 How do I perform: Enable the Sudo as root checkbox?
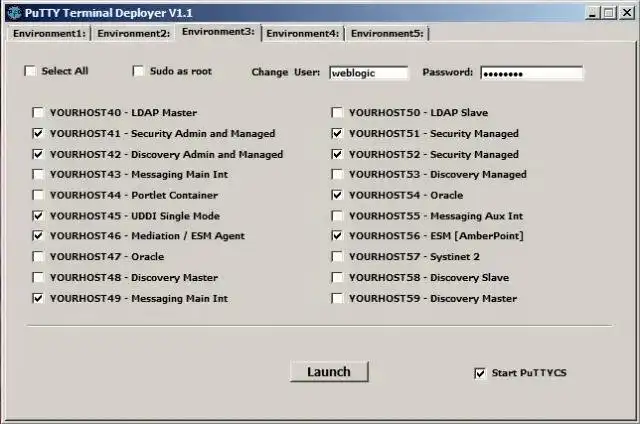[138, 71]
